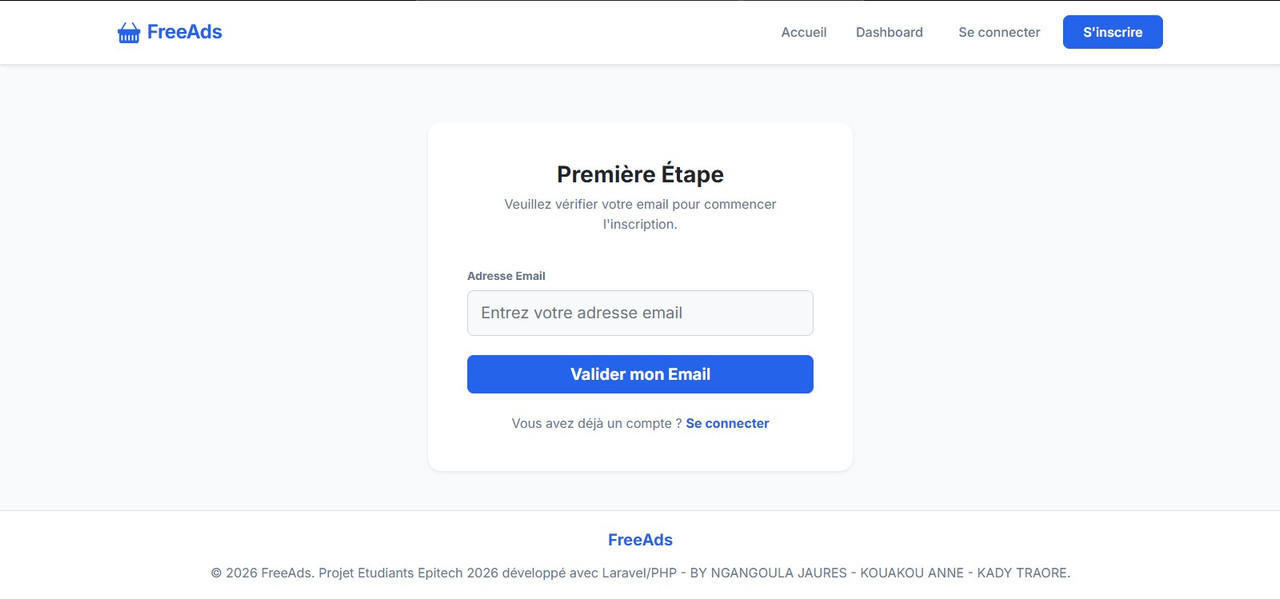Click the Adresse Email field label
Image resolution: width=1280 pixels, height=599 pixels.
pyautogui.click(x=506, y=276)
